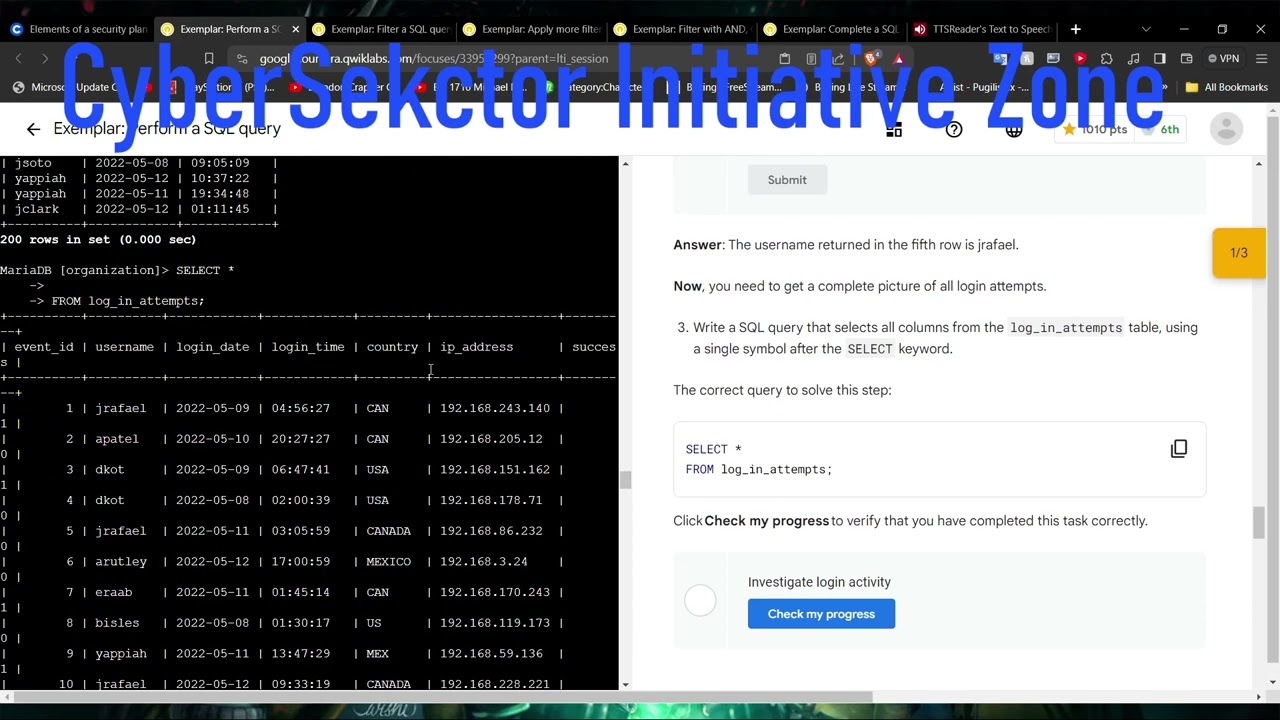Image resolution: width=1280 pixels, height=720 pixels.
Task: Click the ip_address column header
Action: coord(477,347)
